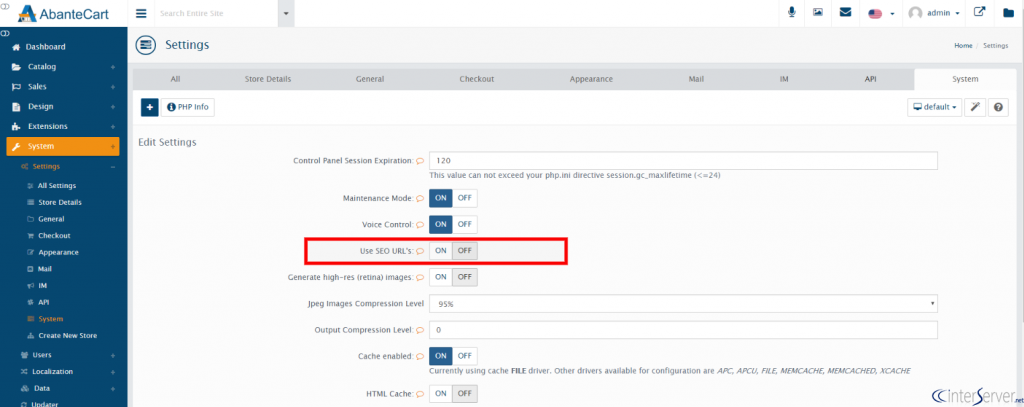Turn Use SEO URL's ON
The image size is (1024, 407).
[441, 251]
